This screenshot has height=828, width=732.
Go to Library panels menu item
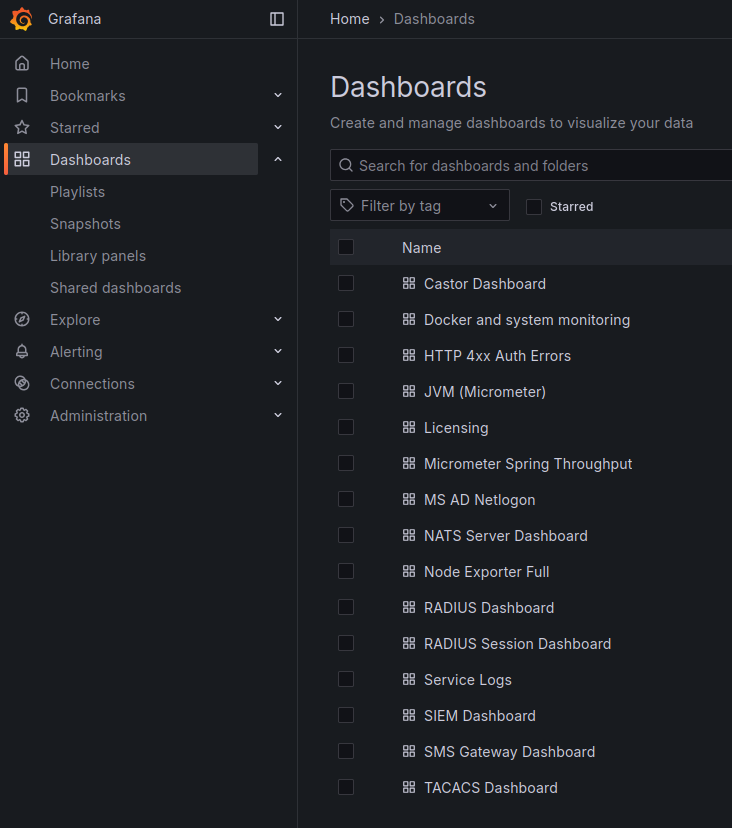point(98,256)
